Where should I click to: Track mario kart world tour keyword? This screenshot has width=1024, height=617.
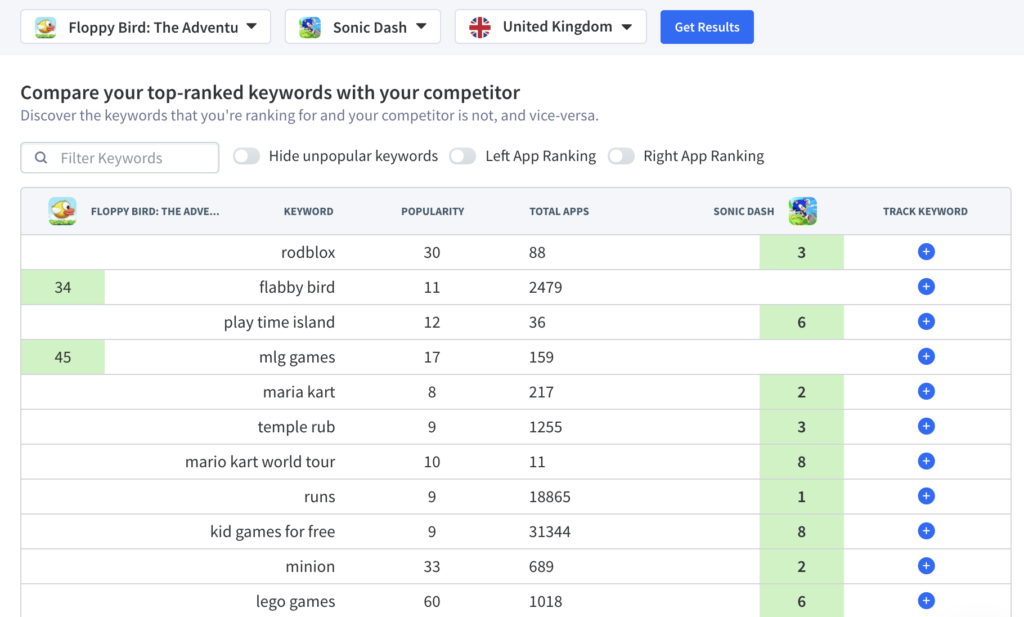click(925, 462)
